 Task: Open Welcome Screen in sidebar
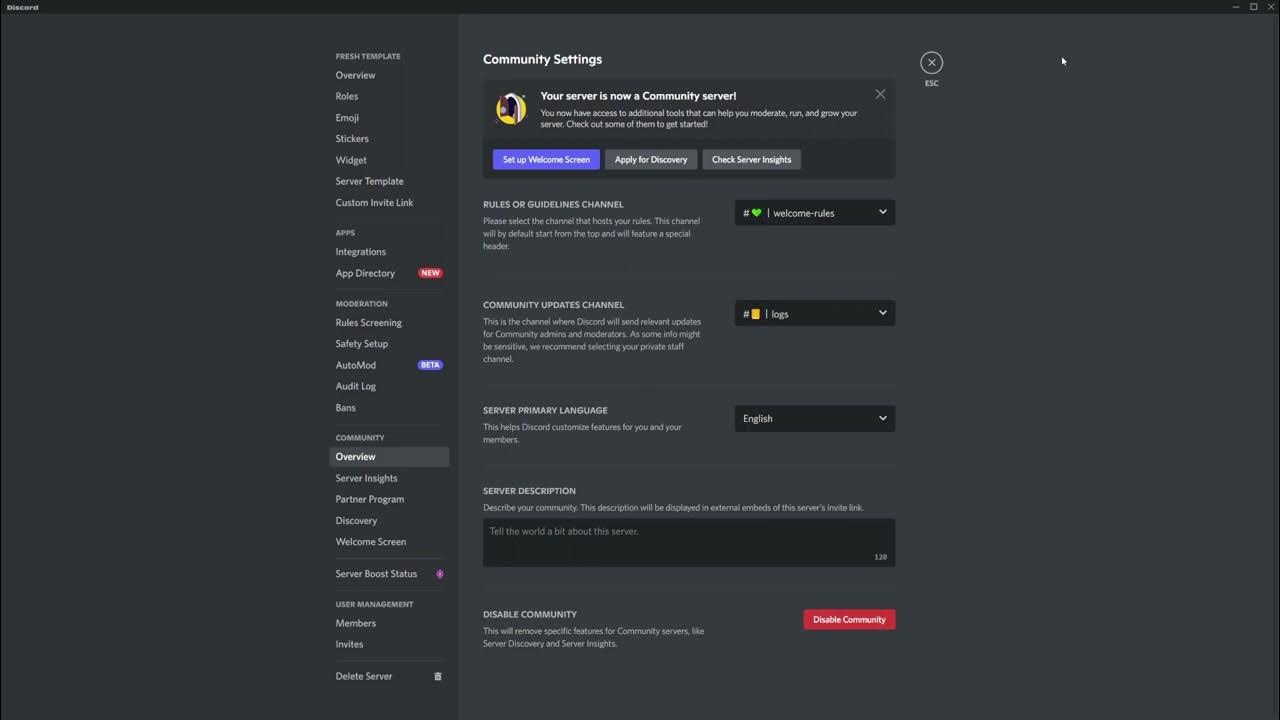pyautogui.click(x=389, y=542)
